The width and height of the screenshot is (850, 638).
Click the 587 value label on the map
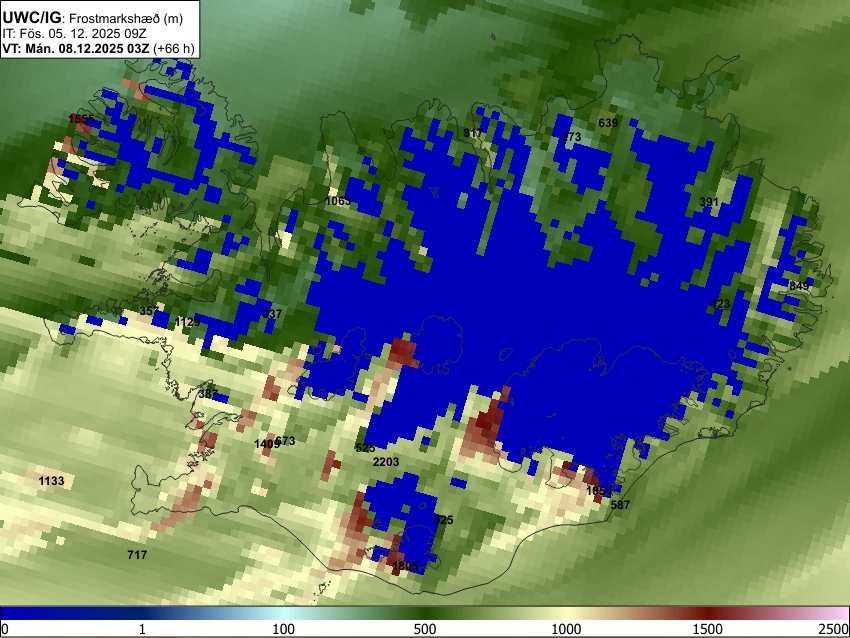click(x=620, y=505)
